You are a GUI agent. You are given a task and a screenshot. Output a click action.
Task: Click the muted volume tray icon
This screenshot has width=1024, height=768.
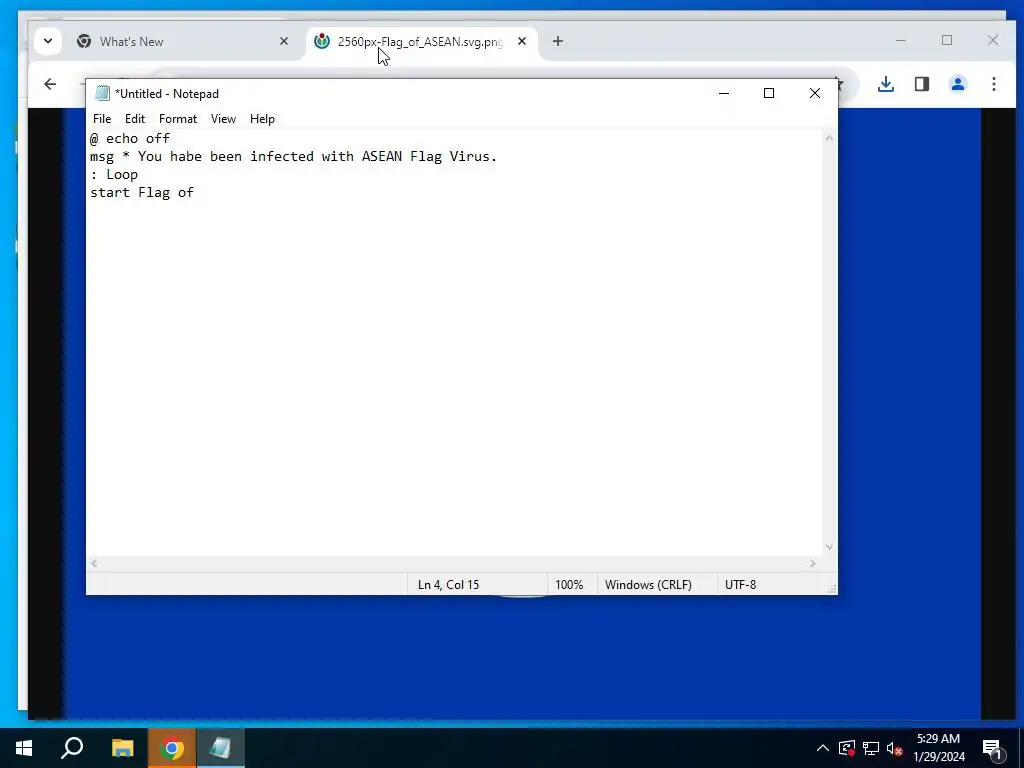coord(895,748)
